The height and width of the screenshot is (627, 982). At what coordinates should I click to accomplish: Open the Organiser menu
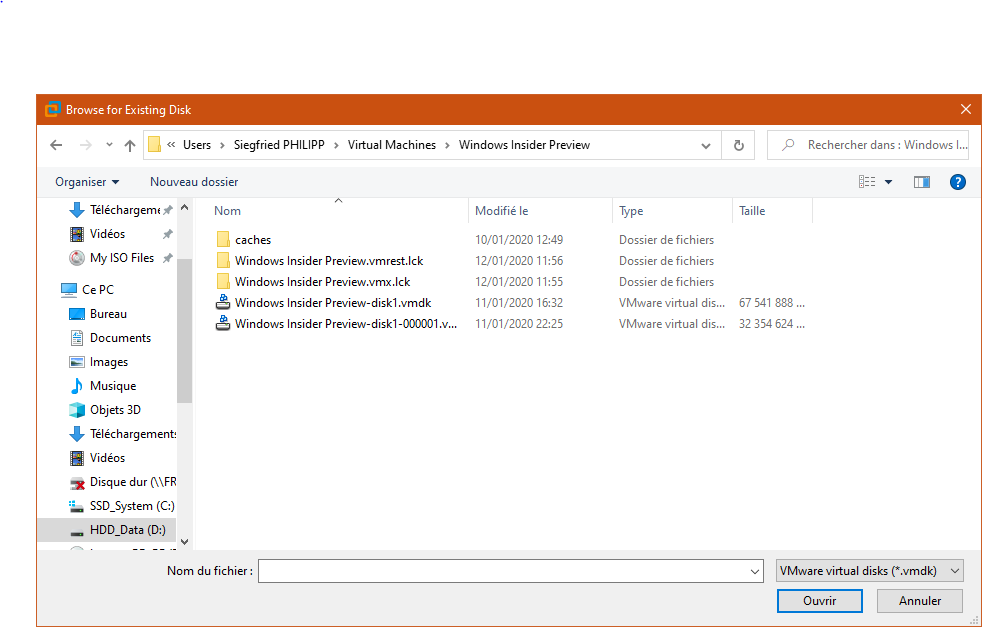87,182
